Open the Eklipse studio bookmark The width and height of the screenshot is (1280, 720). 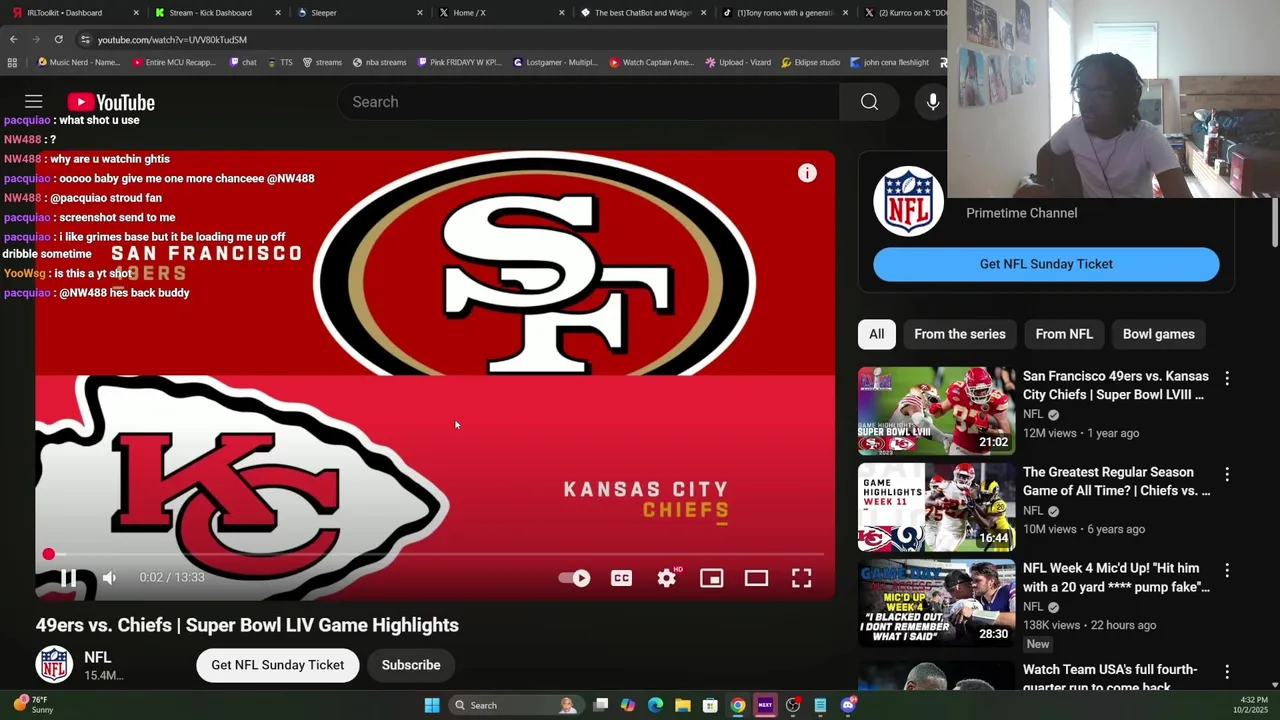[811, 62]
